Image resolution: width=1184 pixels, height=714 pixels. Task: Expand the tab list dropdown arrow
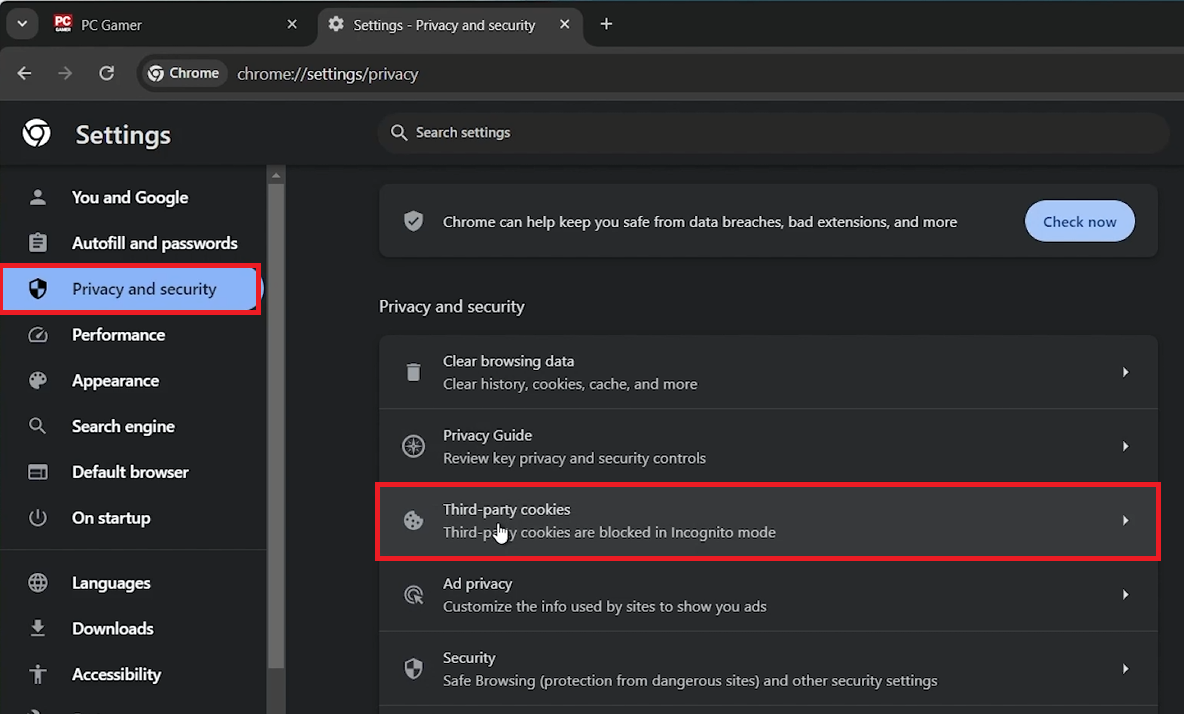[x=21, y=23]
